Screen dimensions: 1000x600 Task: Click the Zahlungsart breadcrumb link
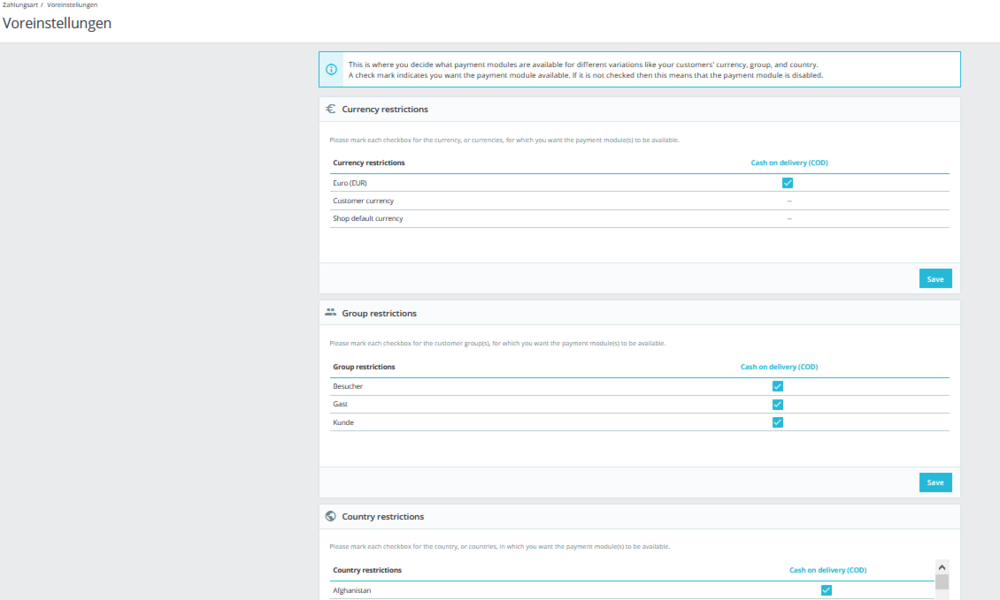(x=20, y=4)
